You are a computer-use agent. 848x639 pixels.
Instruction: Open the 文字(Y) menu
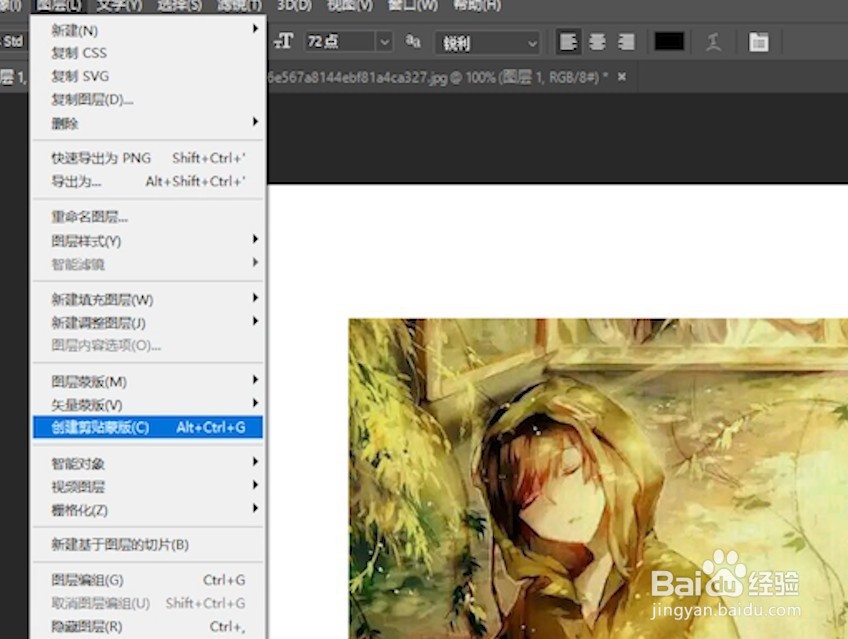pos(119,5)
